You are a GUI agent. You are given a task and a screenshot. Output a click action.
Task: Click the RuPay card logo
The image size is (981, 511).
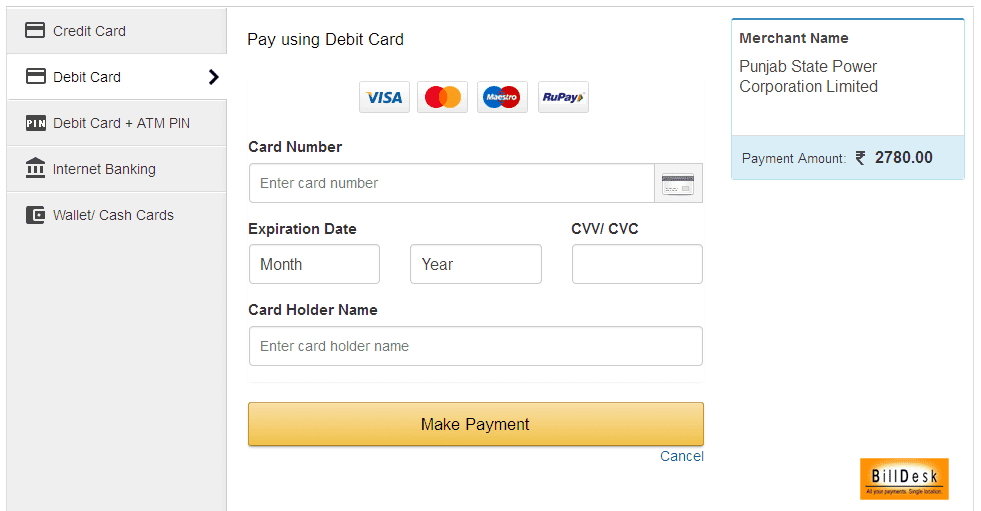tap(563, 97)
